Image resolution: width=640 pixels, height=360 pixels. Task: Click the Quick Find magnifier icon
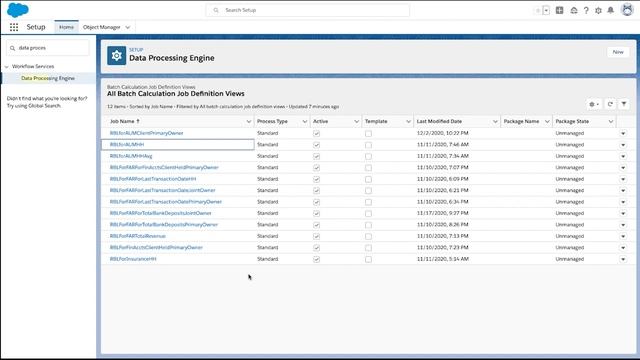click(x=12, y=48)
